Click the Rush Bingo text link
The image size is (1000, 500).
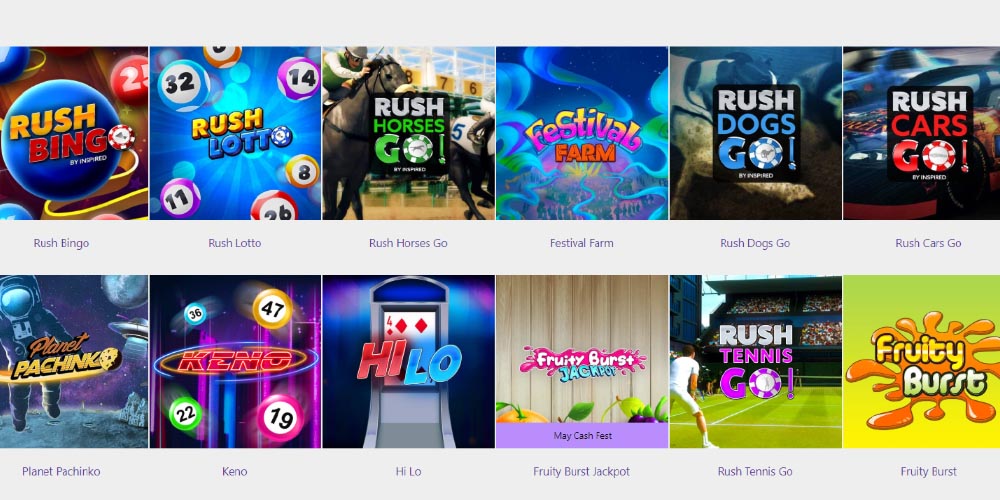coord(61,243)
